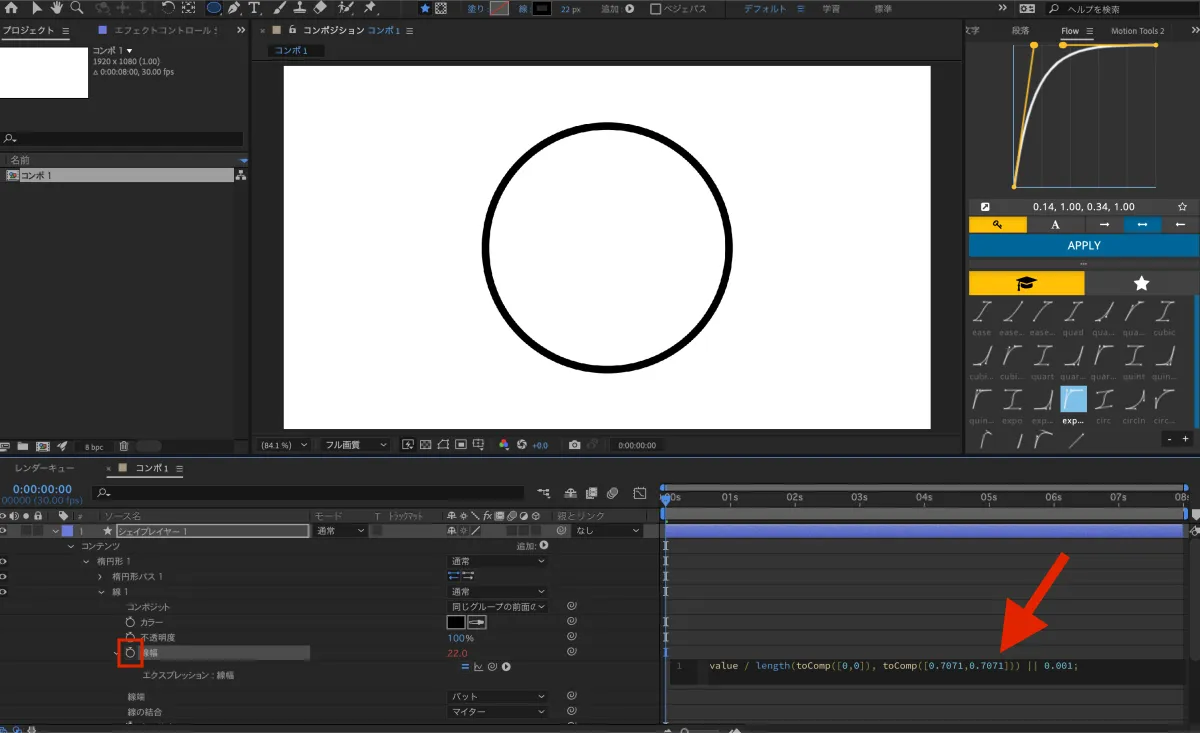Click the timeline search field
This screenshot has width=1200, height=733.
click(308, 492)
